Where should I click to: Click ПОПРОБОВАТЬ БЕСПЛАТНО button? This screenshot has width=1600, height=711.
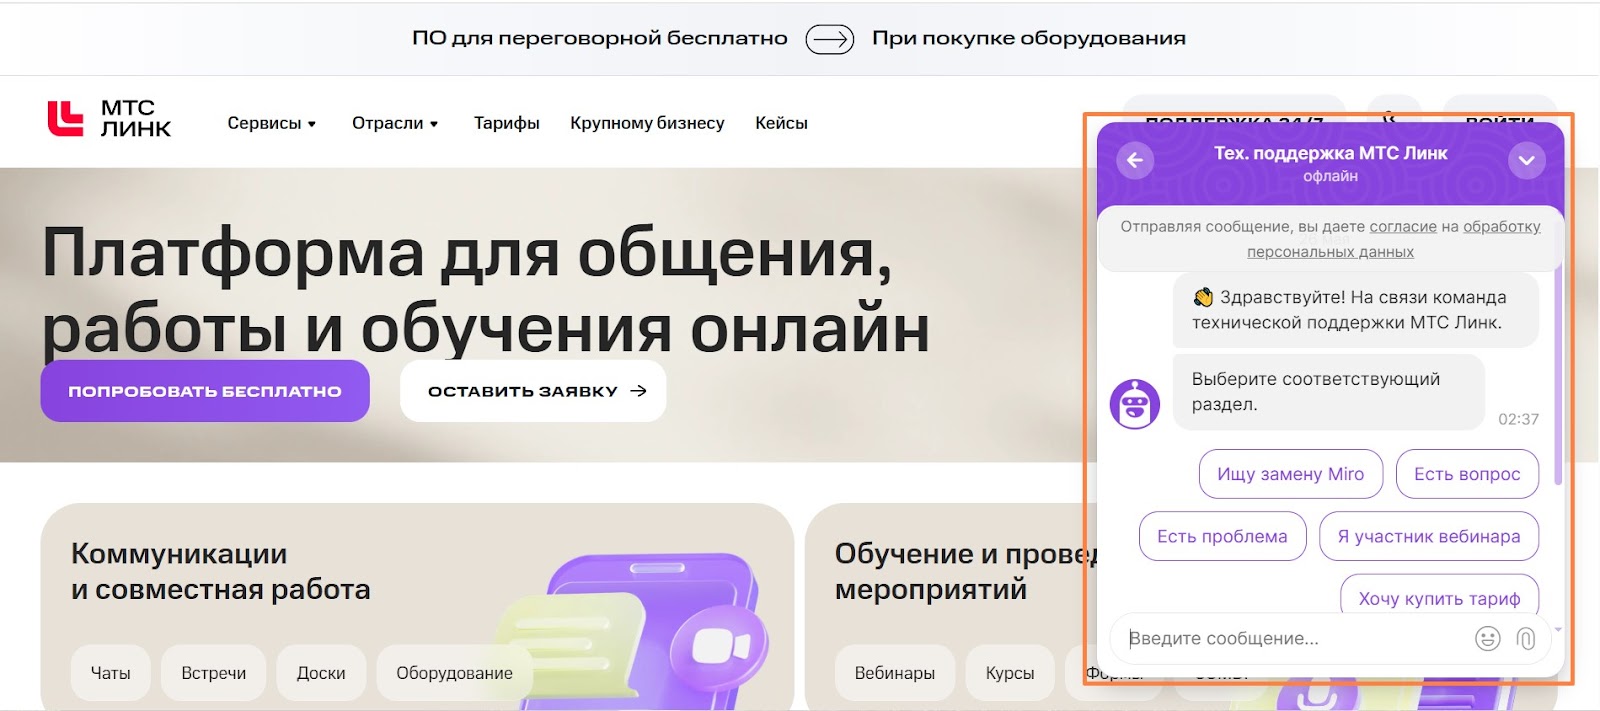tap(205, 391)
